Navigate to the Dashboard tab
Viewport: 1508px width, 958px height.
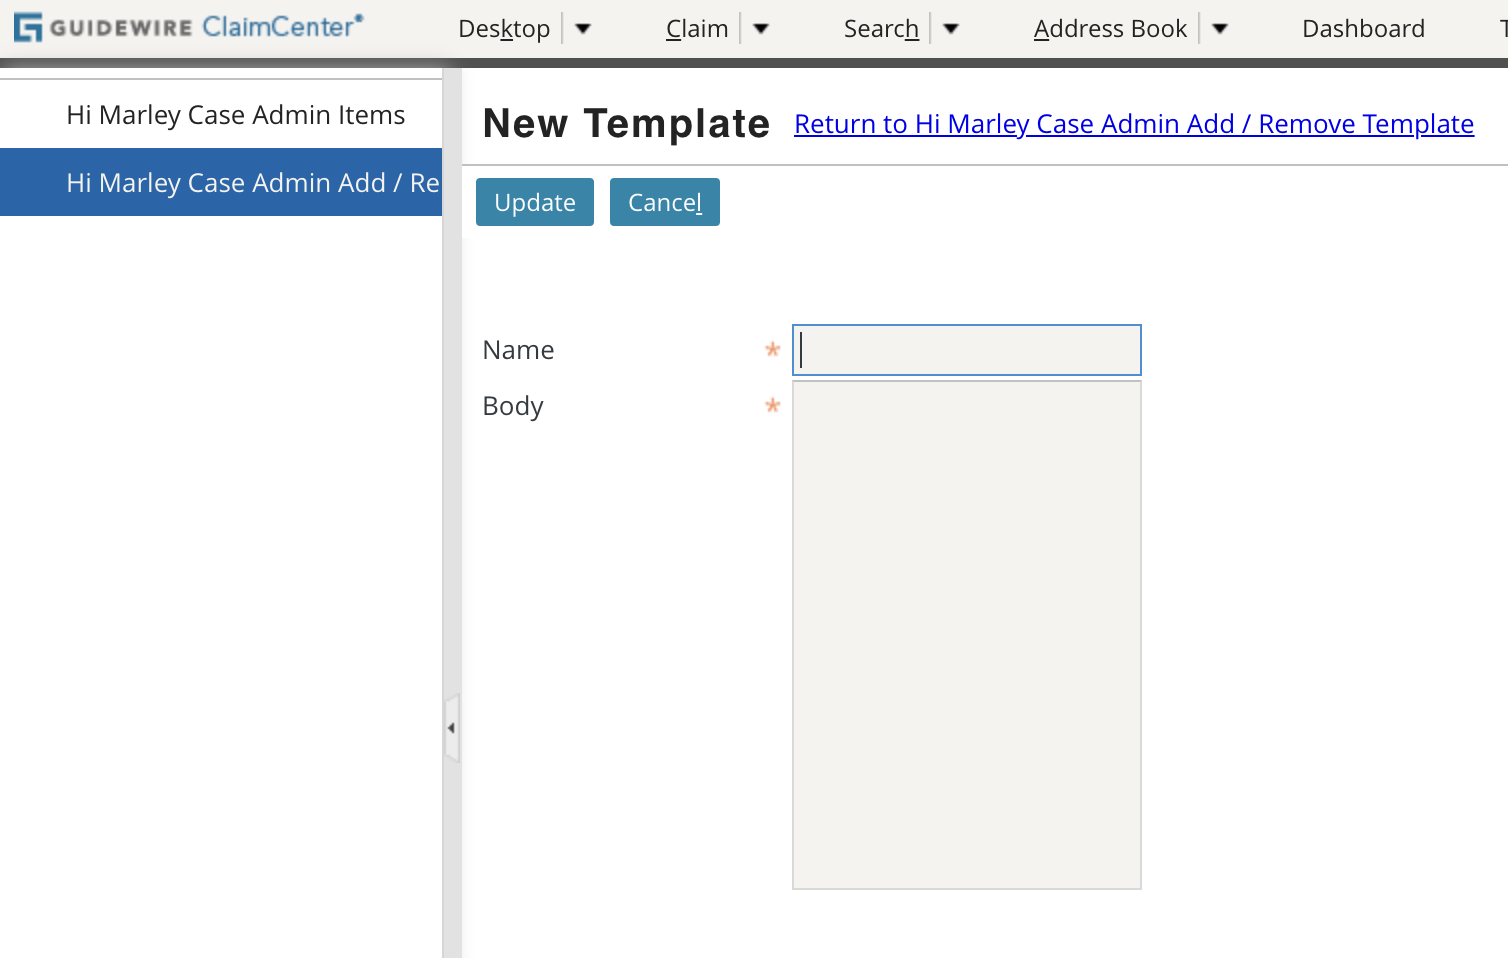[1363, 29]
